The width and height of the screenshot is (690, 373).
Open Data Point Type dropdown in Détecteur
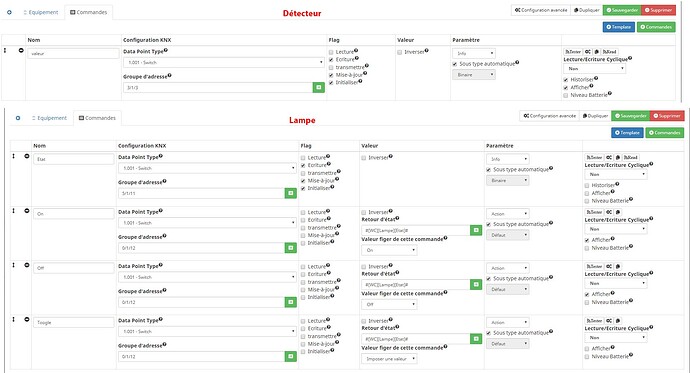pyautogui.click(x=224, y=62)
